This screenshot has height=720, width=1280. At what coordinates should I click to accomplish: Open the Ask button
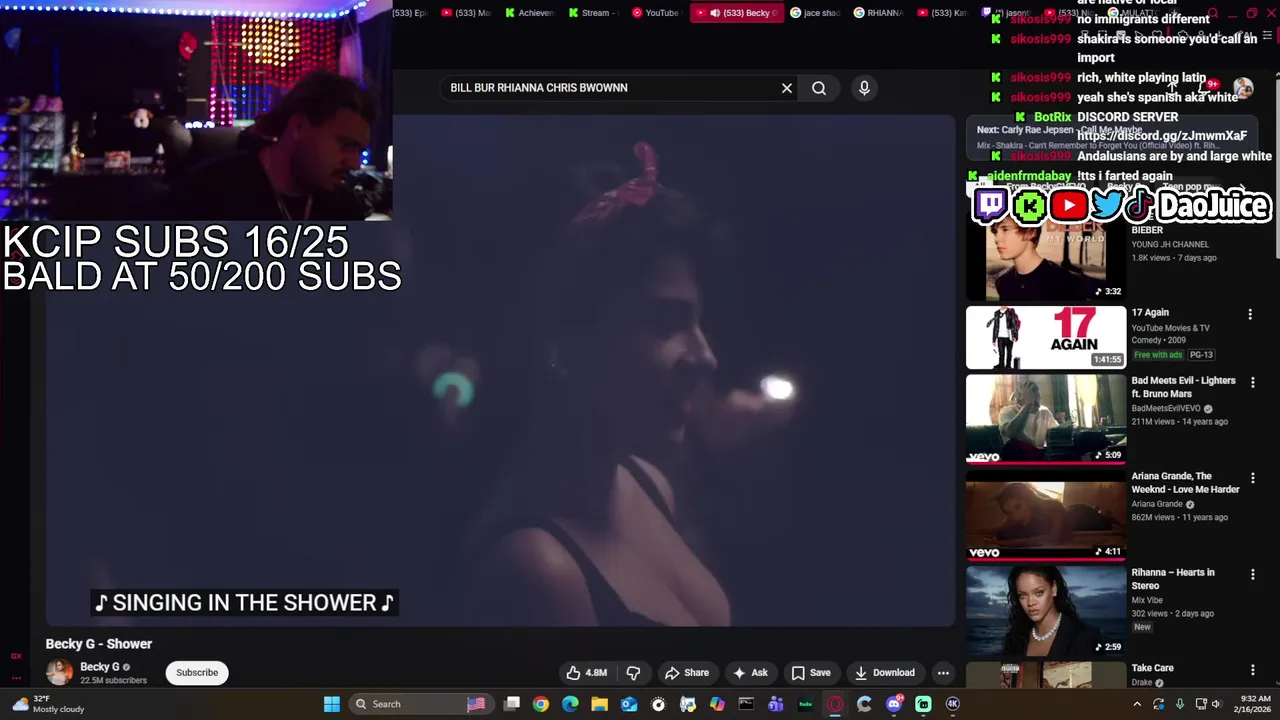750,673
